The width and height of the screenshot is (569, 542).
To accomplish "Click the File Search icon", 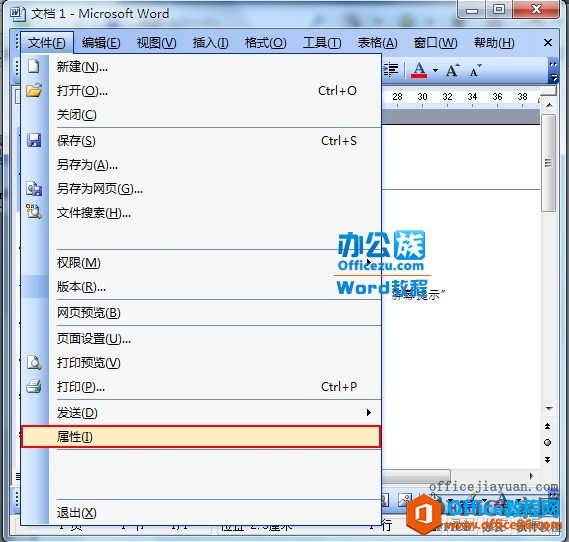I will pos(34,212).
